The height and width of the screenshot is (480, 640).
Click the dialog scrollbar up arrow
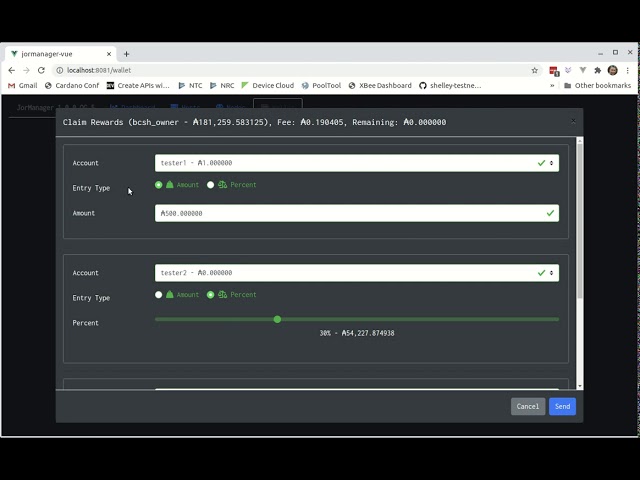coord(580,141)
